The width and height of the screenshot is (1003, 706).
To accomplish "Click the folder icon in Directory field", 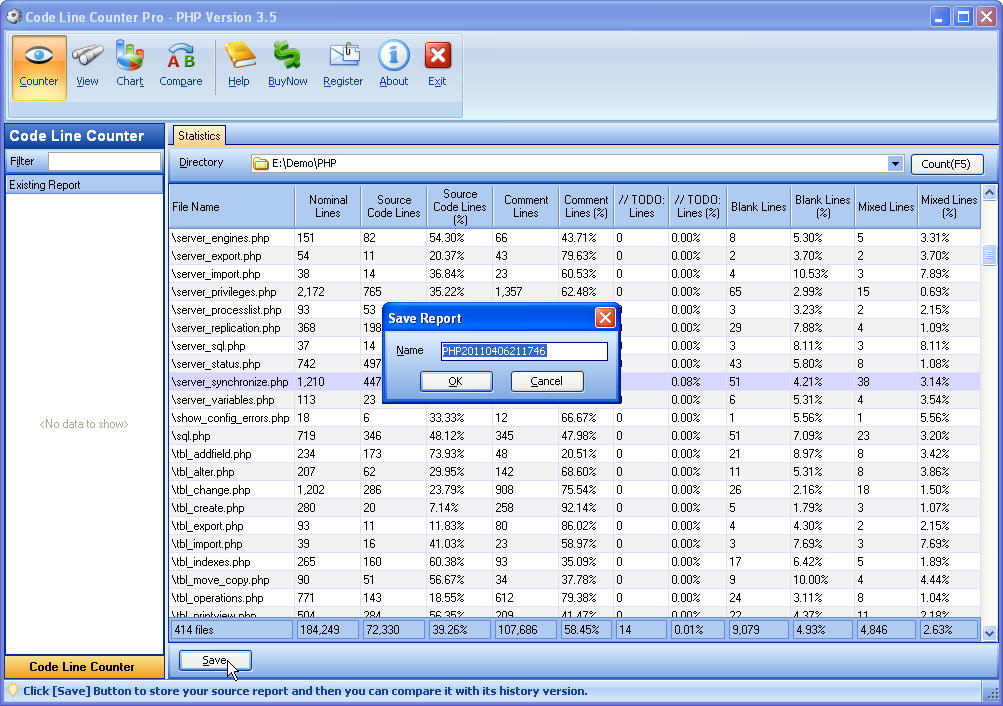I will (x=260, y=164).
